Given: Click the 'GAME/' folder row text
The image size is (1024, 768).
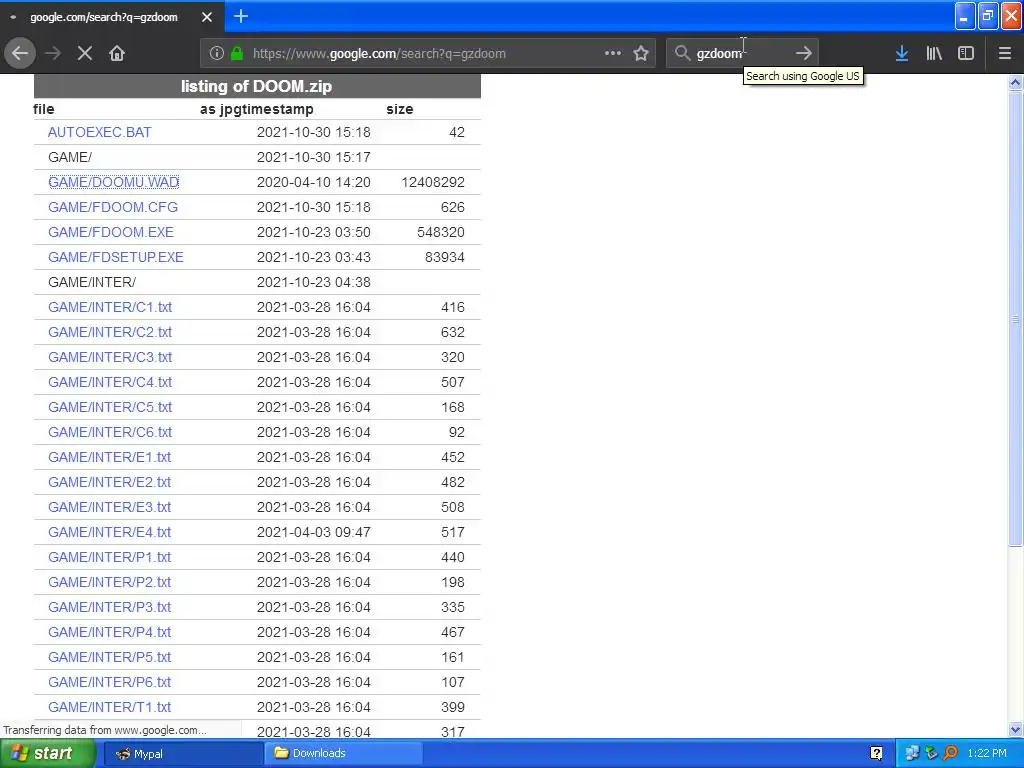Looking at the screenshot, I should (70, 157).
